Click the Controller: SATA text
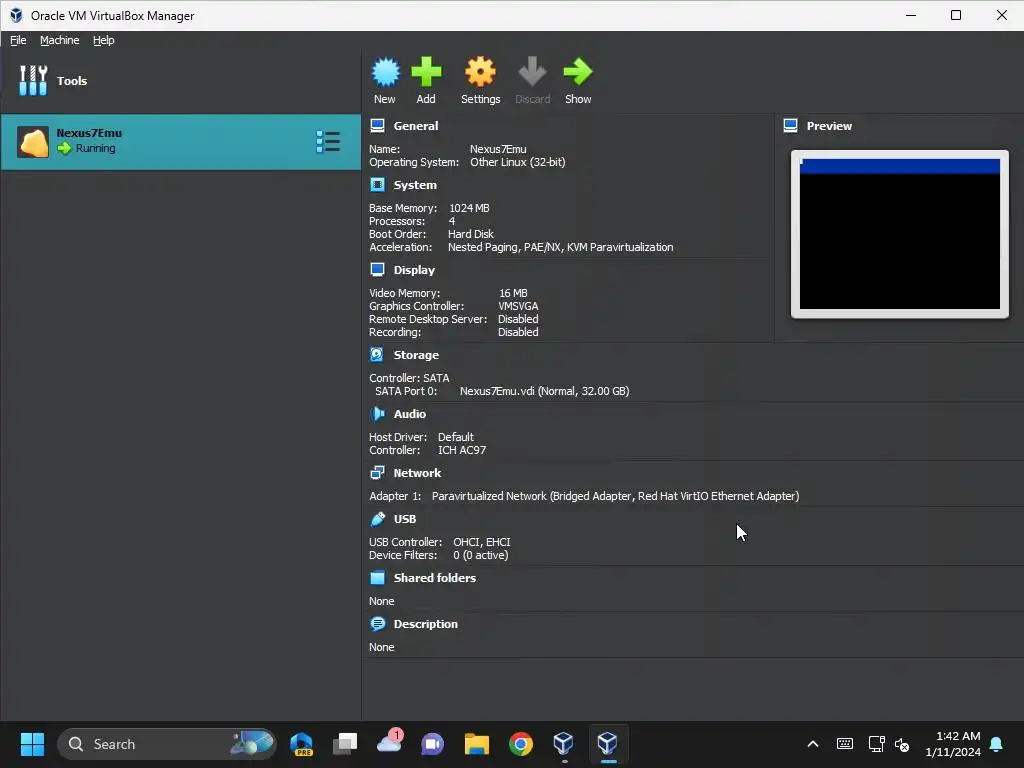Viewport: 1024px width, 768px height. tap(409, 378)
